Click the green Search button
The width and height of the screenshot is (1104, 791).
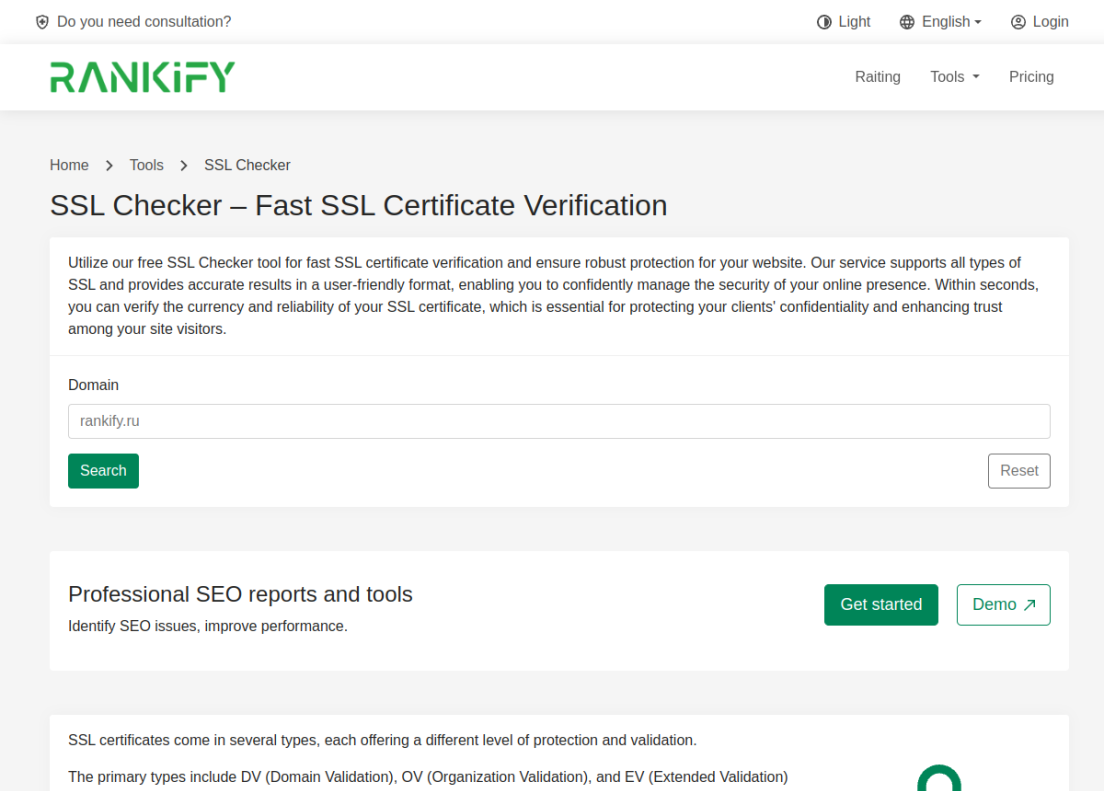click(104, 471)
